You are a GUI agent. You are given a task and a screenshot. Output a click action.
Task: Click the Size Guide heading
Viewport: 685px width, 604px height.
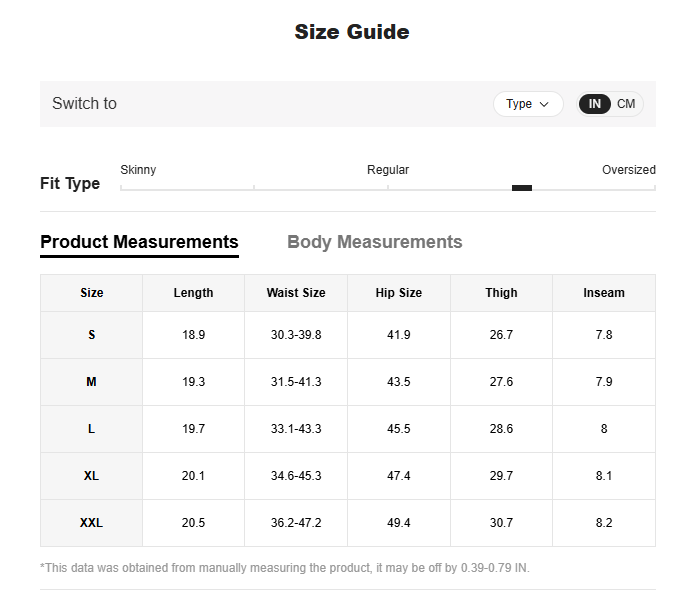(352, 32)
